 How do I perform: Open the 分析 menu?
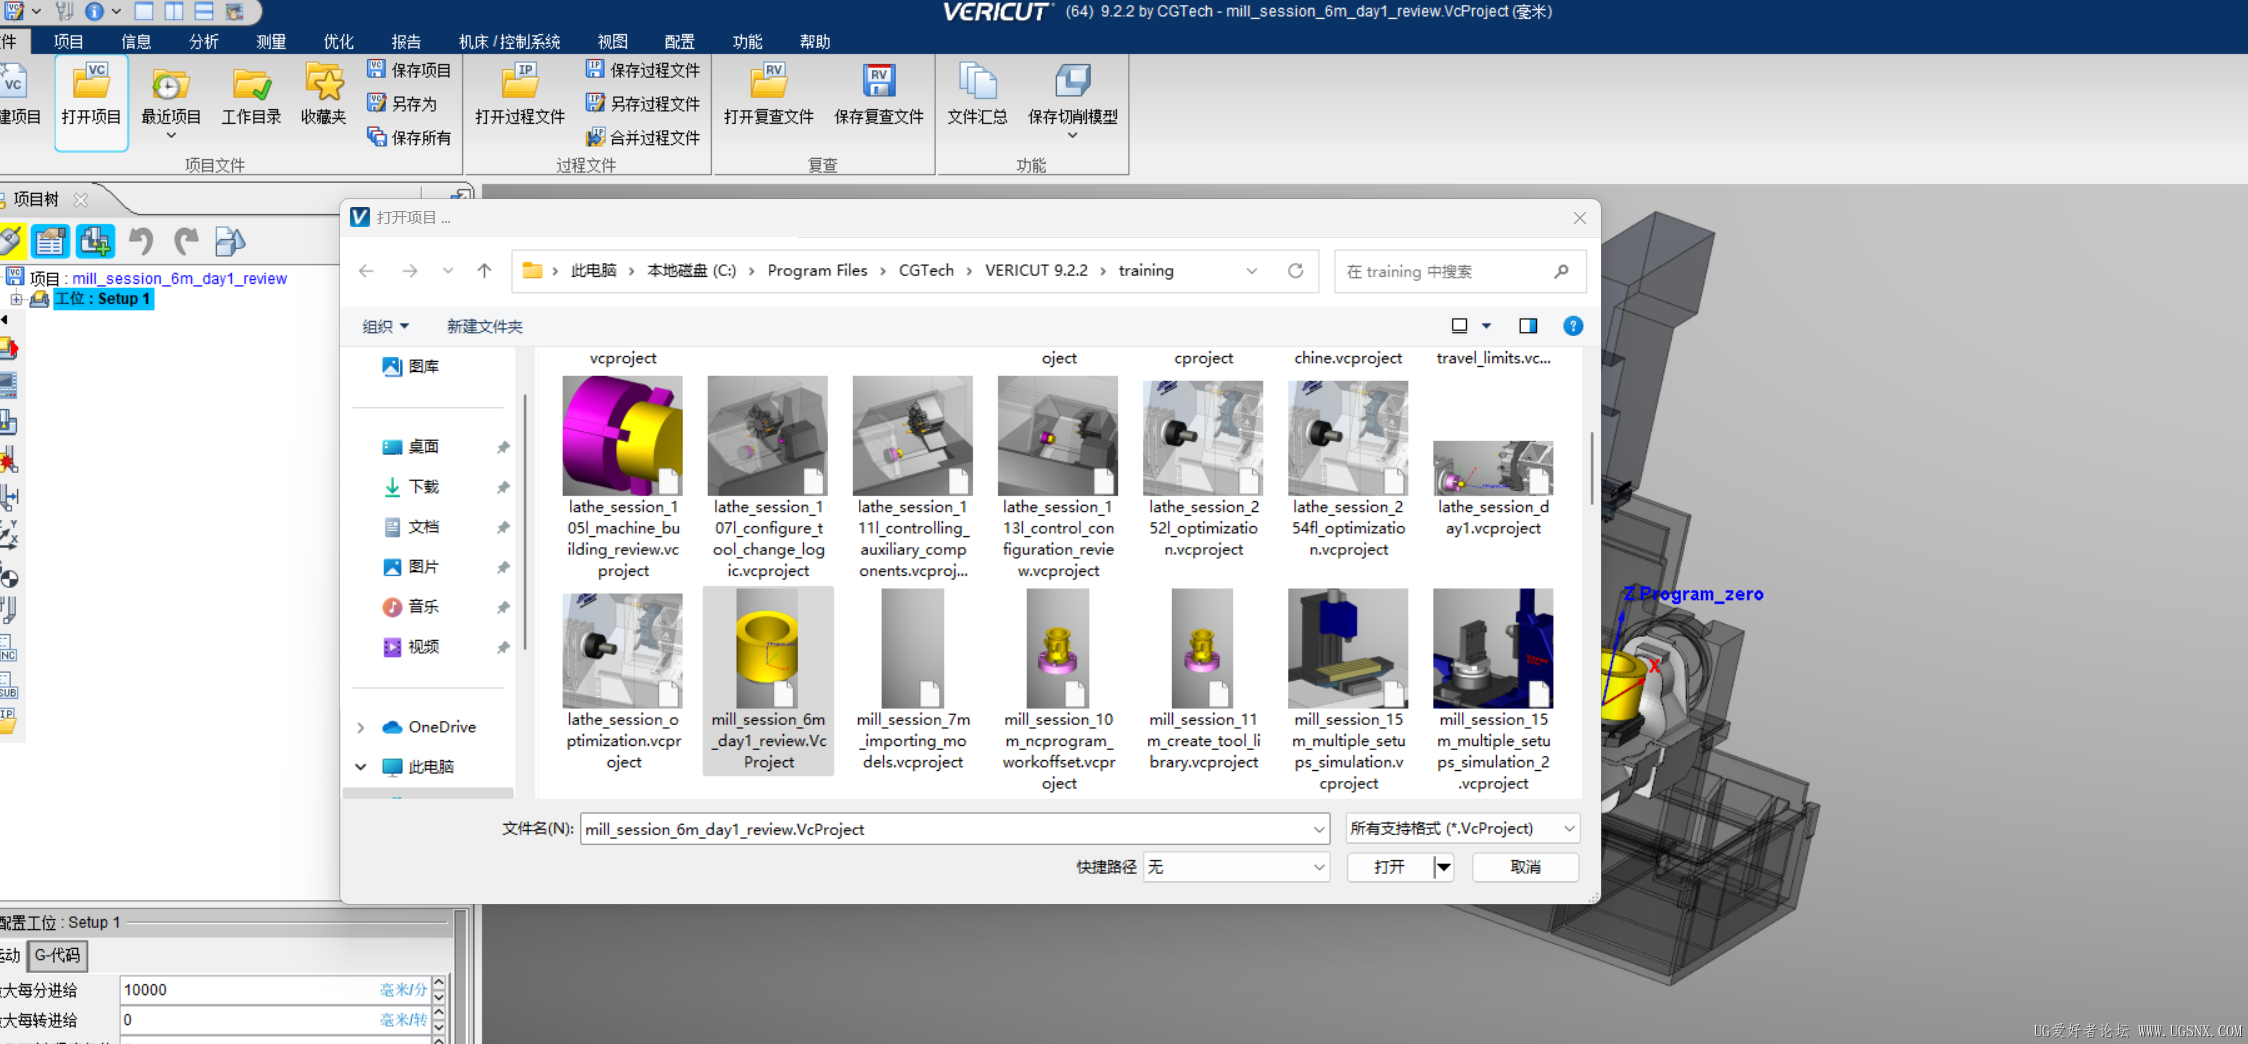pyautogui.click(x=204, y=41)
